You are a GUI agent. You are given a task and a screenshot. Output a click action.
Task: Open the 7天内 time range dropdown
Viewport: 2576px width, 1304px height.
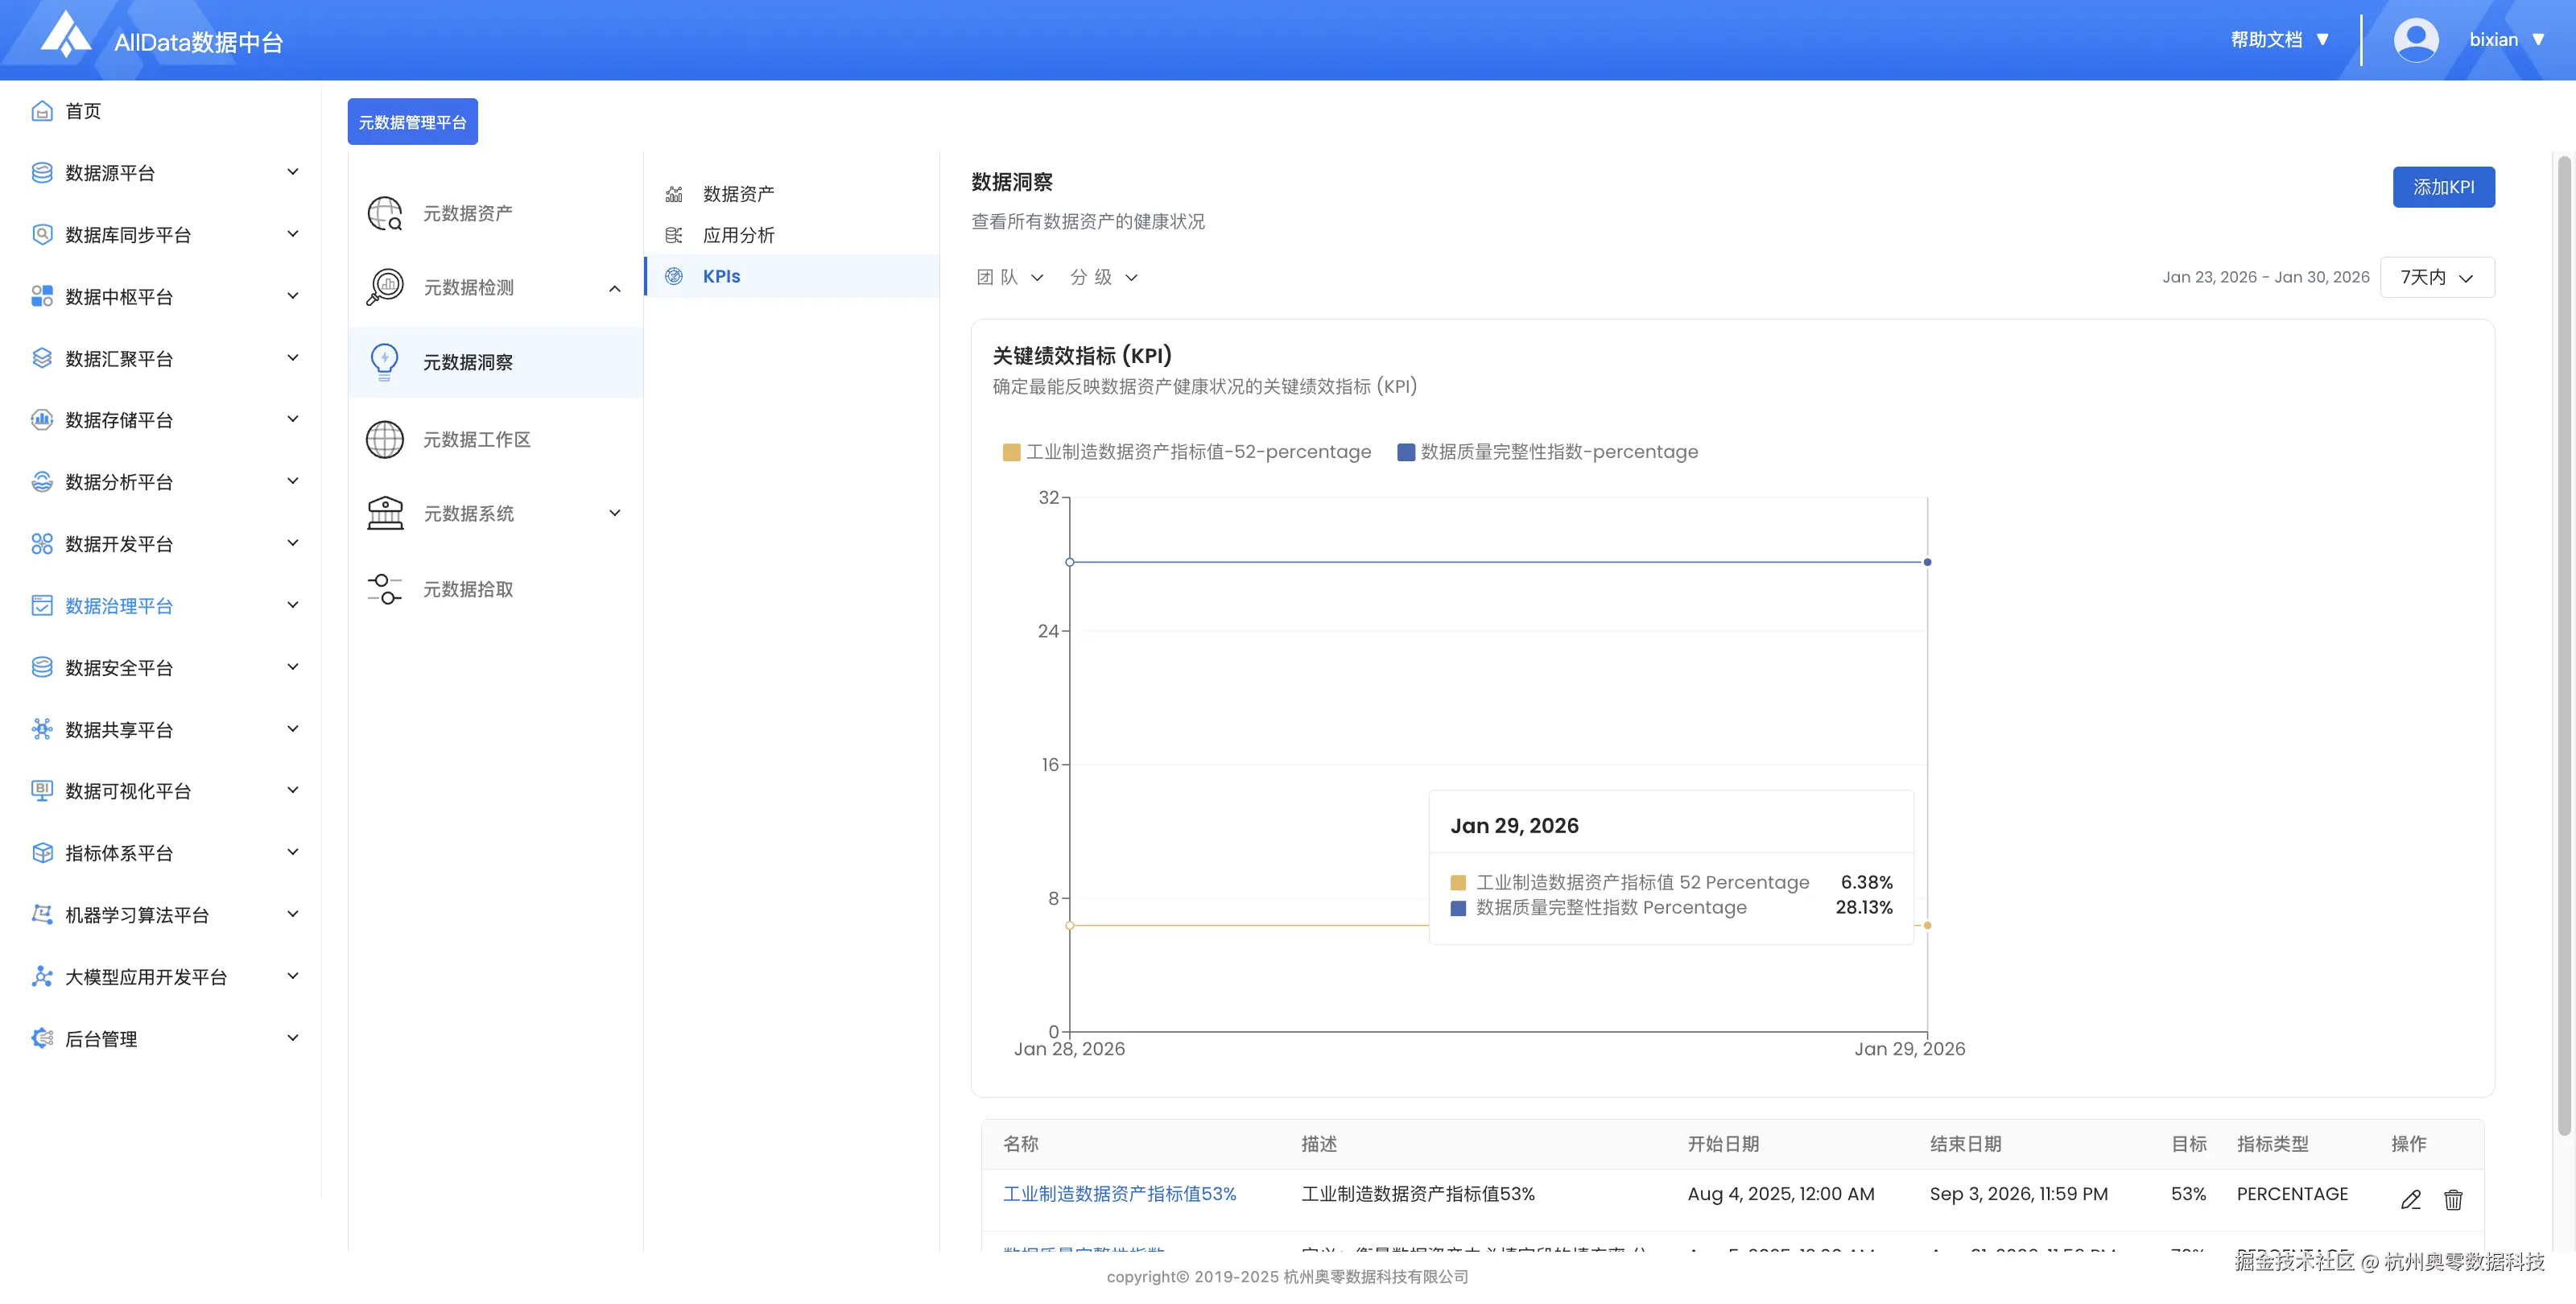[2437, 277]
